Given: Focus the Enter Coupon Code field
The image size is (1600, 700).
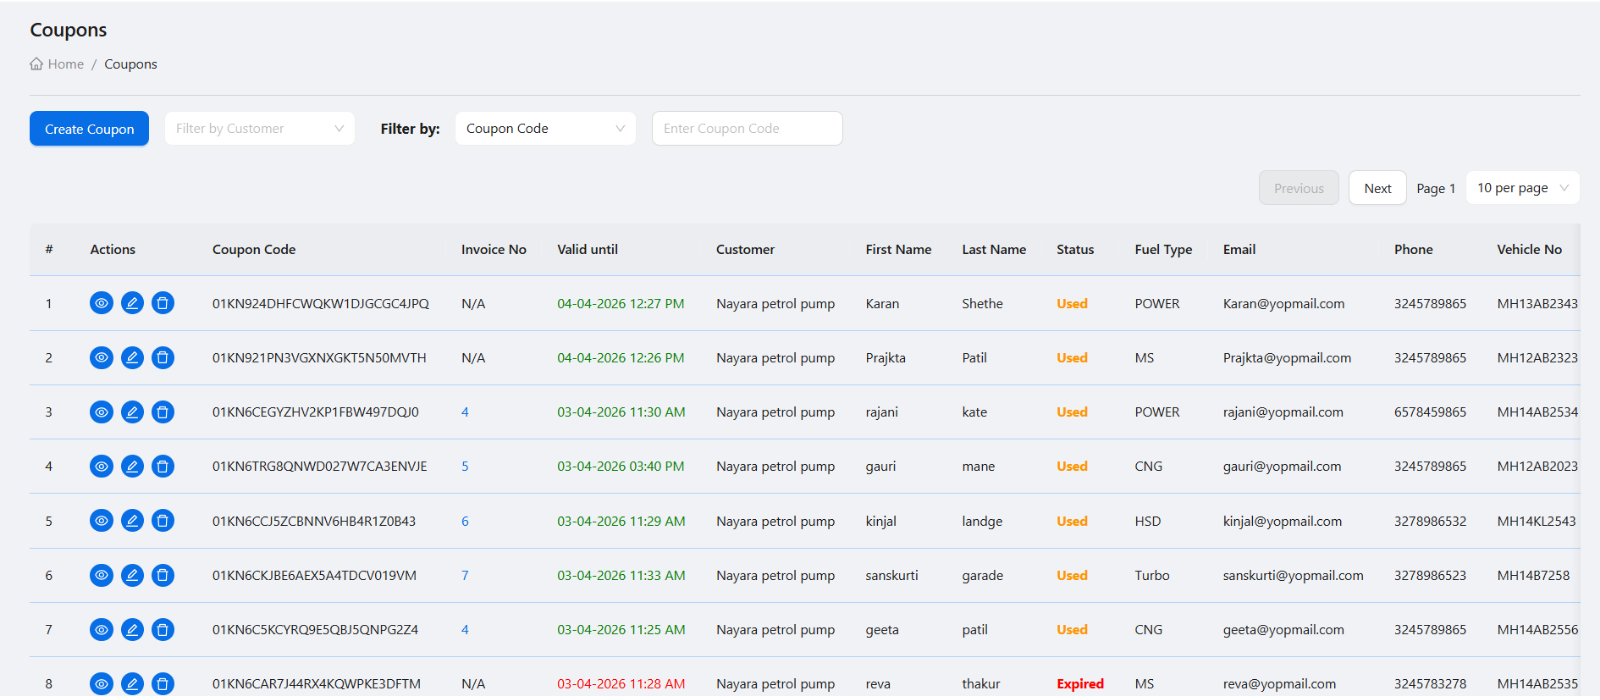Looking at the screenshot, I should point(747,128).
